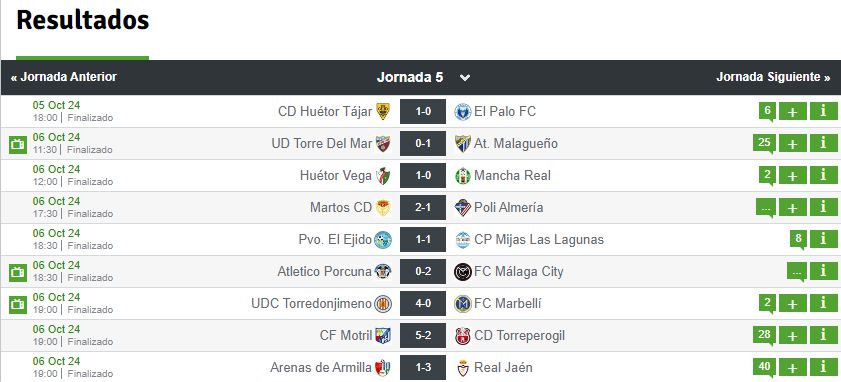Click the 5-2 score for CF Motril match

pos(423,336)
